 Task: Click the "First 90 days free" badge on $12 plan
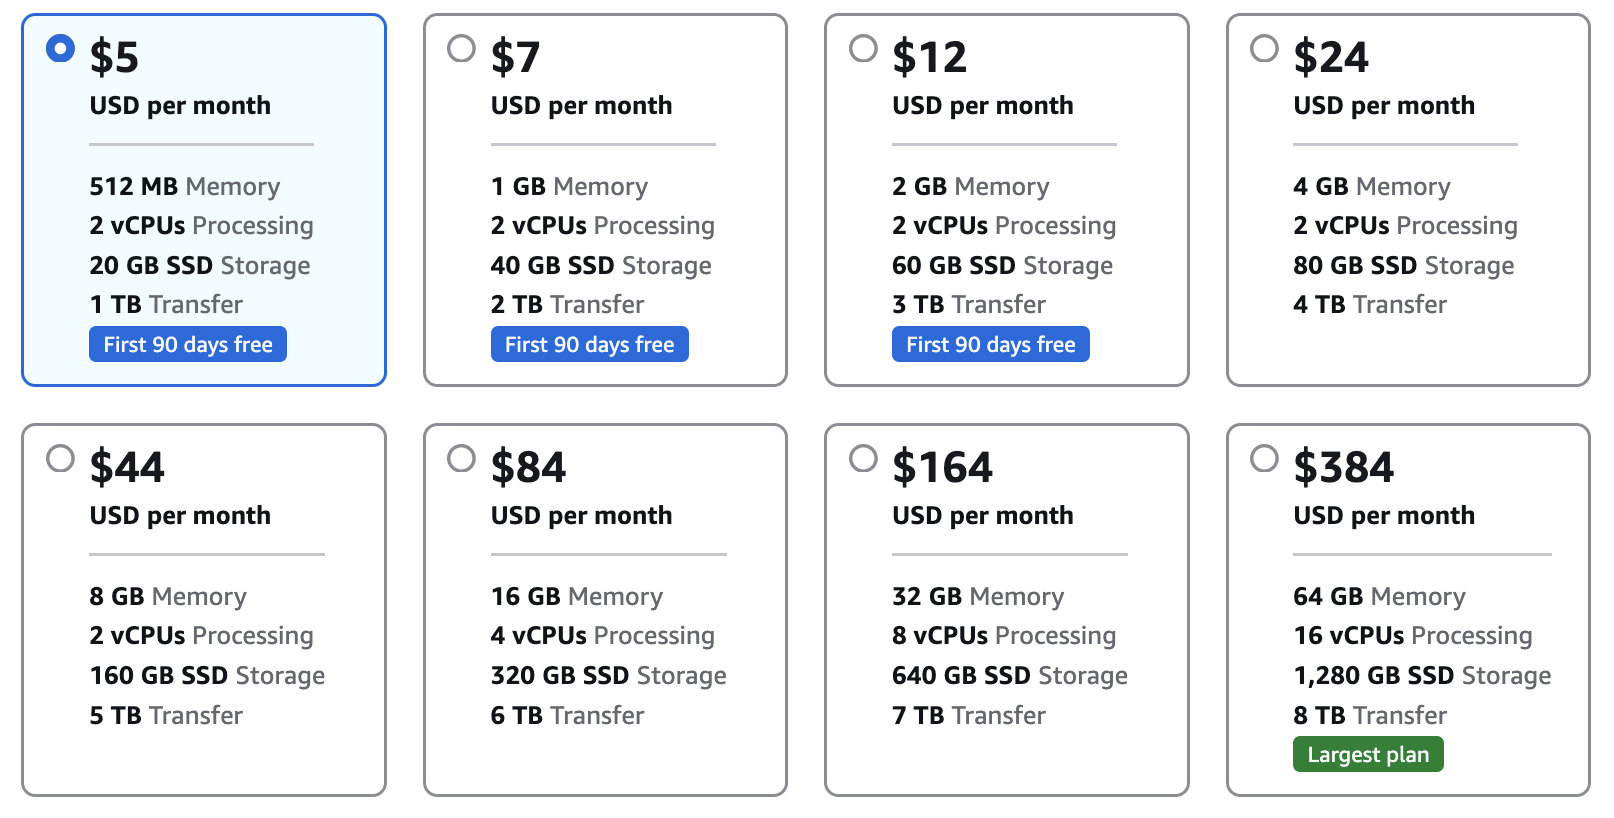point(990,344)
